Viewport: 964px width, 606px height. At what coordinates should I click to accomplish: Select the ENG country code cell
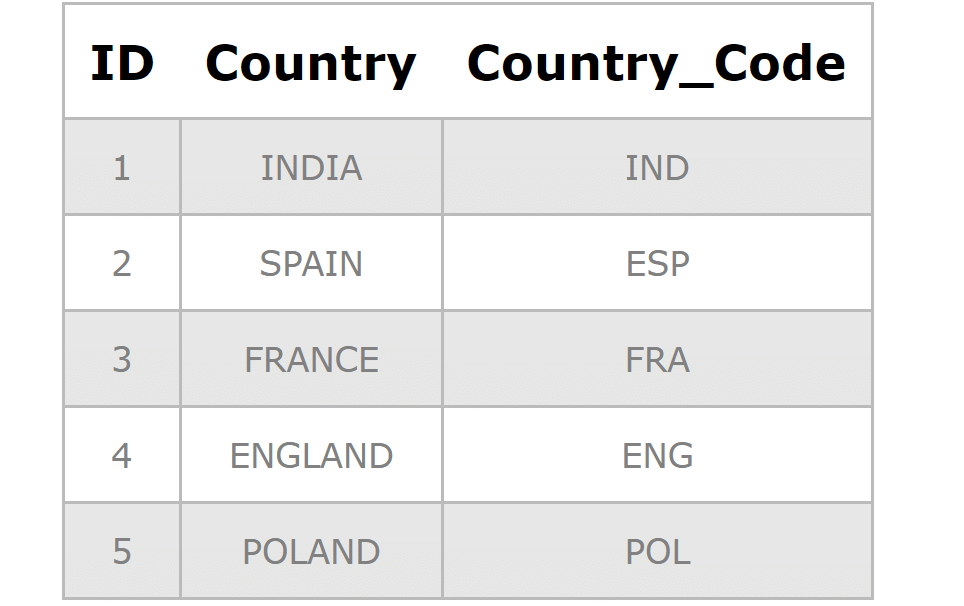pyautogui.click(x=657, y=456)
